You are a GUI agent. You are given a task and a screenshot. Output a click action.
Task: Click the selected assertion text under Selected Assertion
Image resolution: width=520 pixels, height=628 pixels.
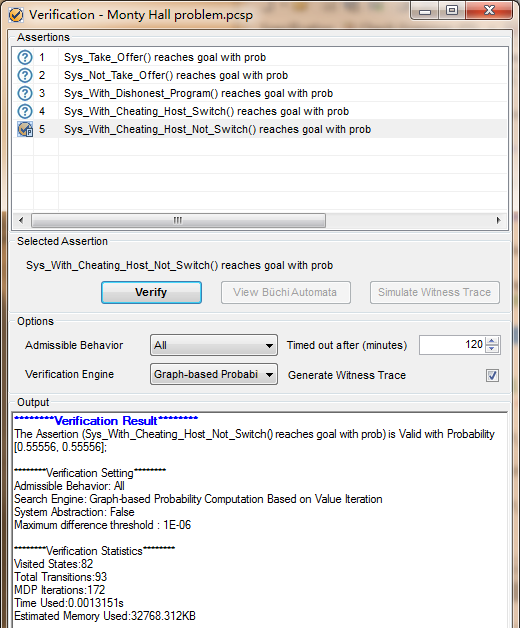(x=179, y=265)
